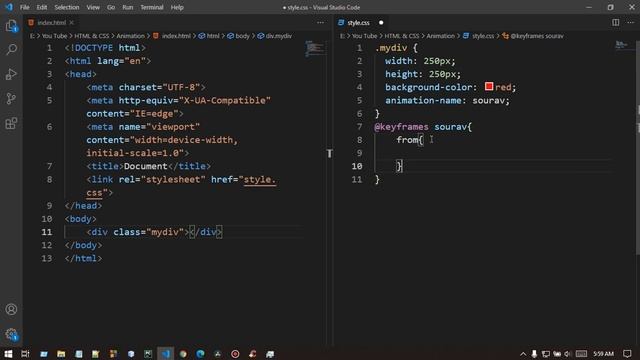
Task: Click the '@keyframes sourav' breadcrumb
Action: 537,36
